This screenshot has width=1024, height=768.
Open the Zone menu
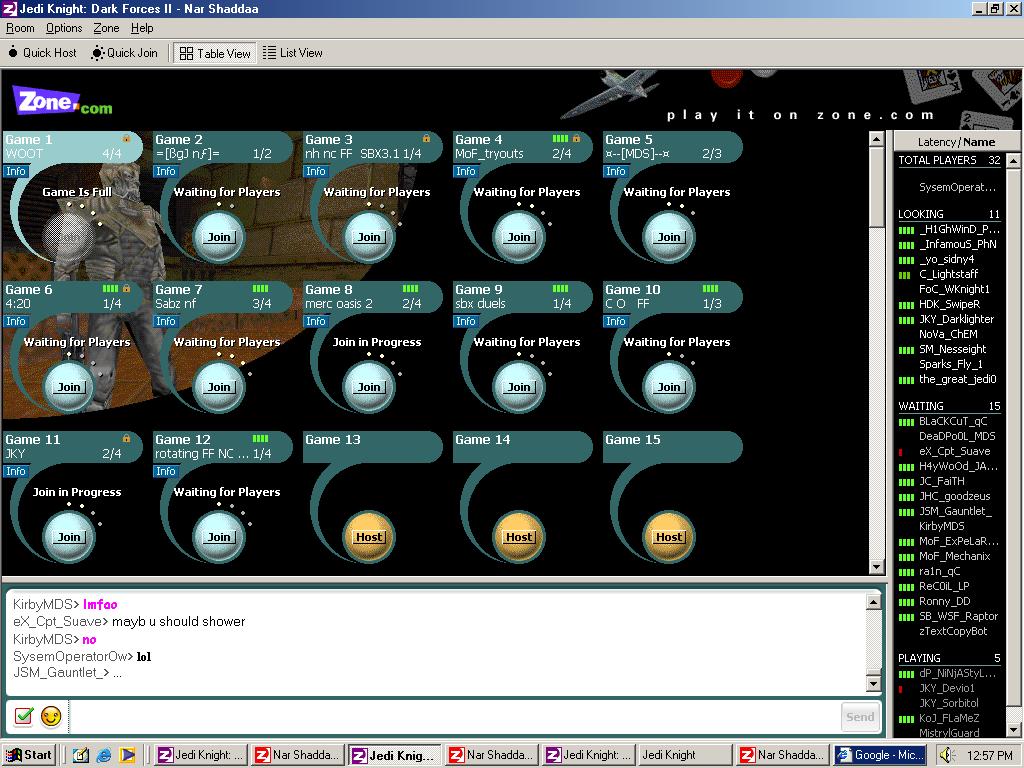(106, 28)
